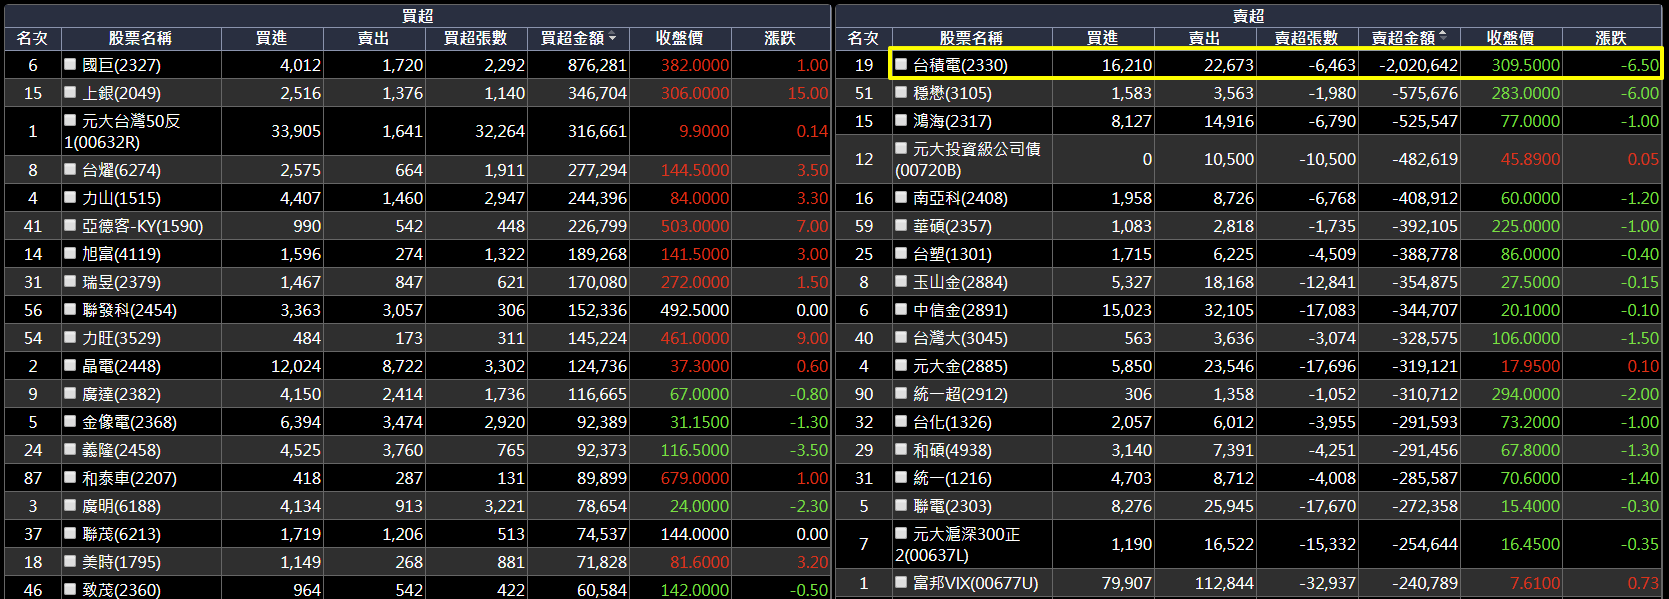This screenshot has height=599, width=1669.
Task: Select the 鴻海(2317) checkbox
Action: (x=901, y=120)
